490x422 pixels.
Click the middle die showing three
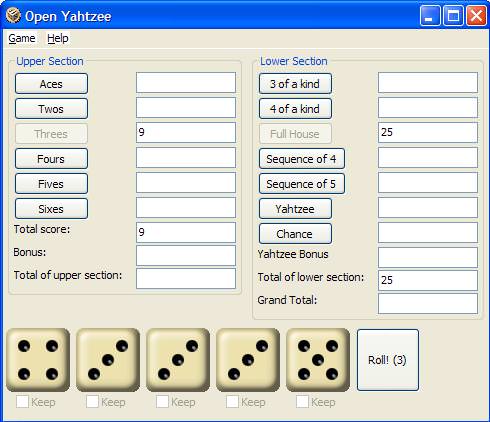[178, 360]
